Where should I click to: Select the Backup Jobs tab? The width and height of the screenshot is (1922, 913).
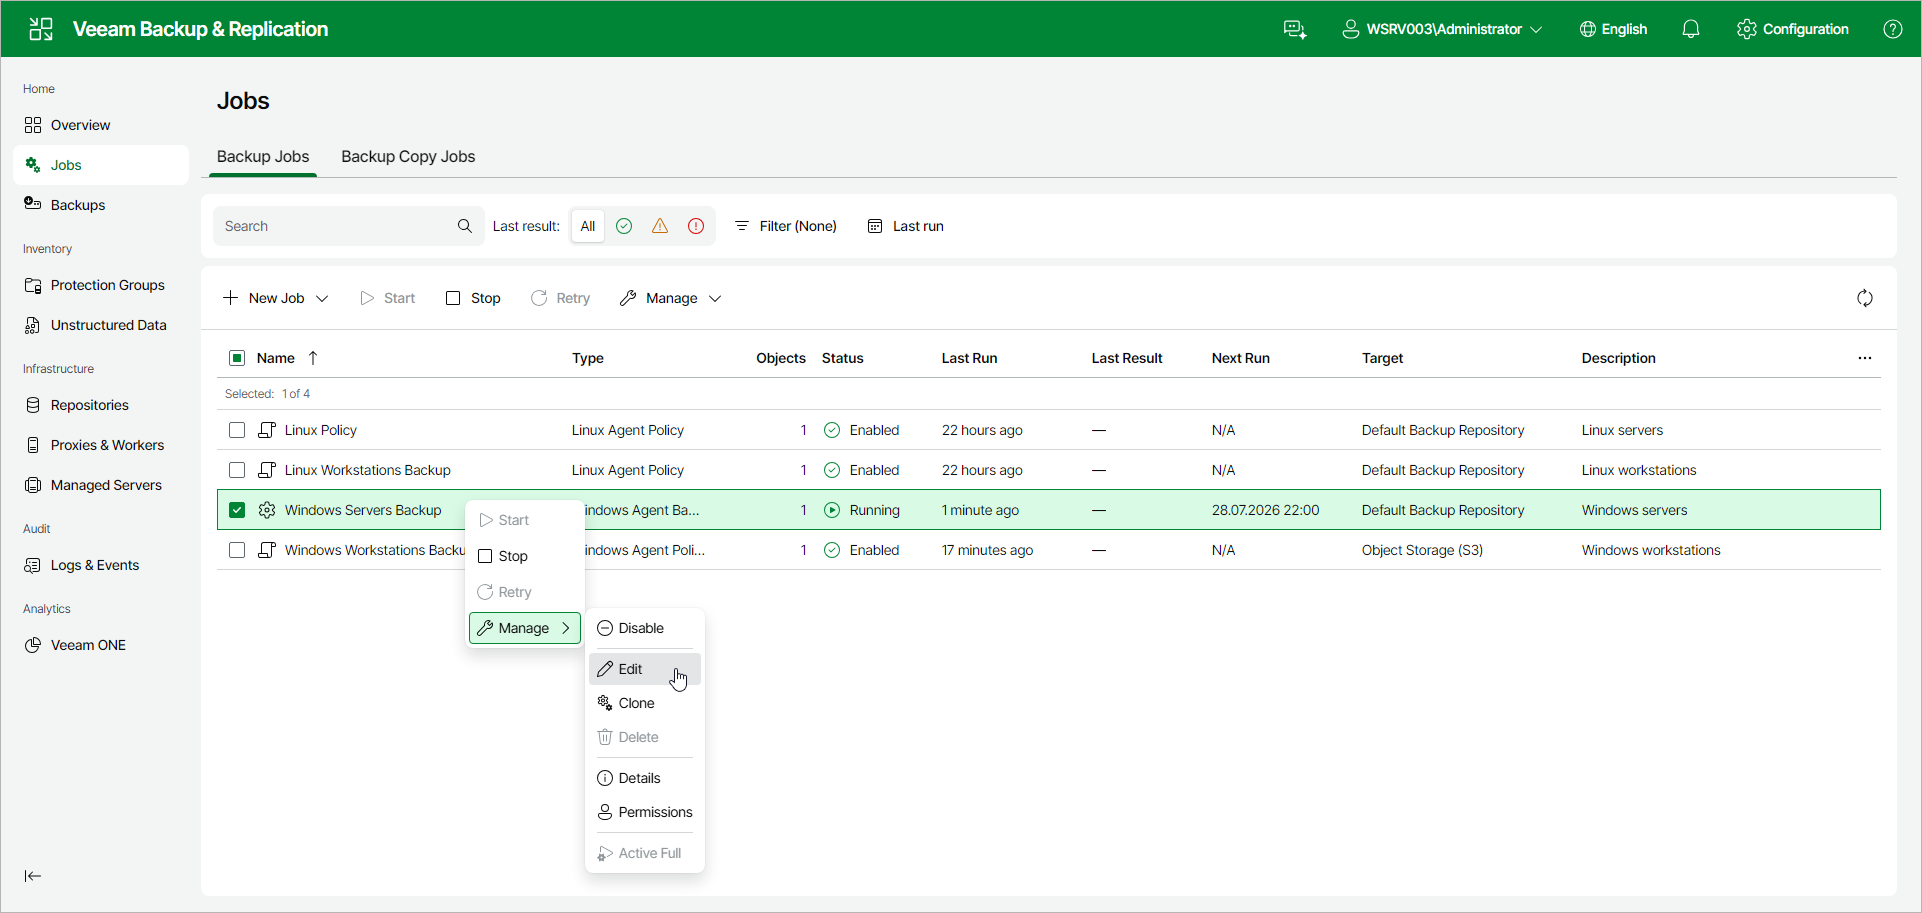pyautogui.click(x=263, y=157)
